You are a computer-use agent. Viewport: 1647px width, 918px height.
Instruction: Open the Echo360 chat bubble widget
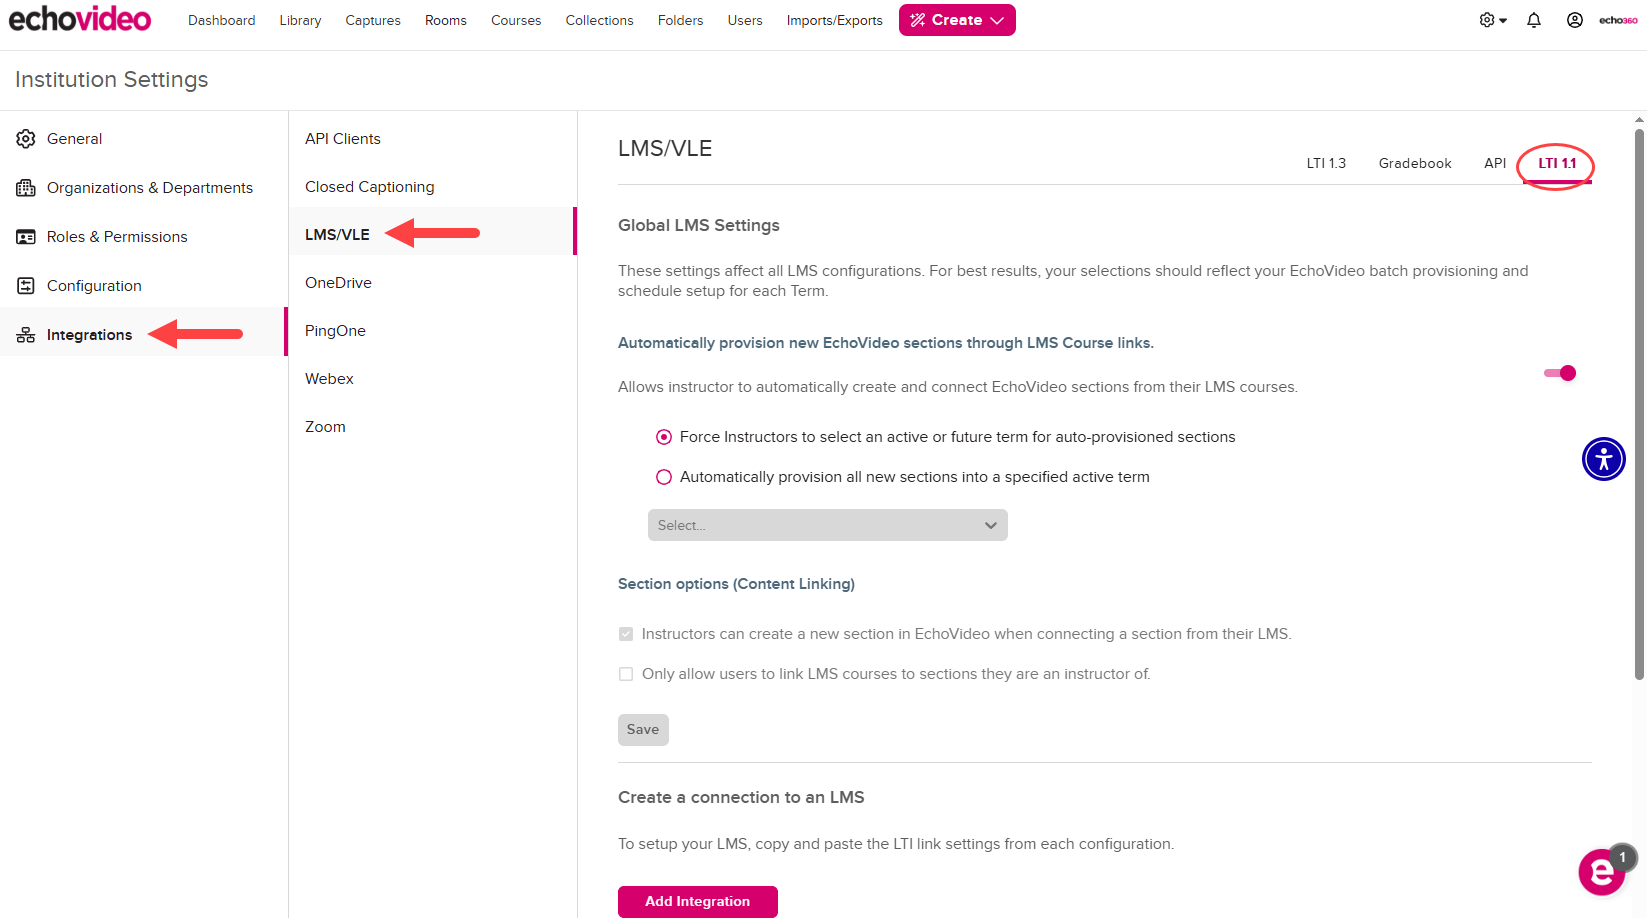(1601, 872)
